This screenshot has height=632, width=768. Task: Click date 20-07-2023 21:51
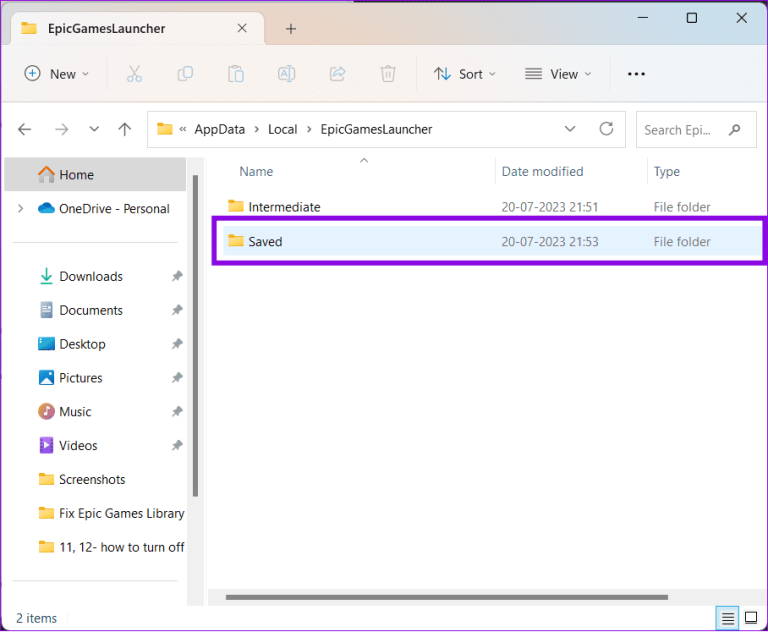[x=550, y=207]
